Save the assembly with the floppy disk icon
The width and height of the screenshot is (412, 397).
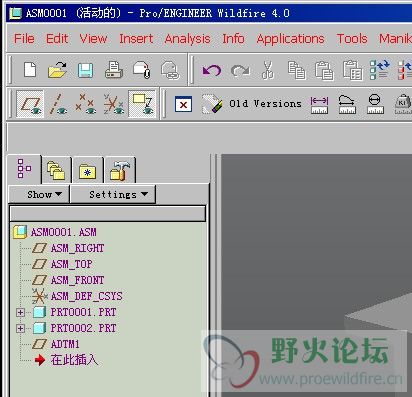pyautogui.click(x=85, y=70)
